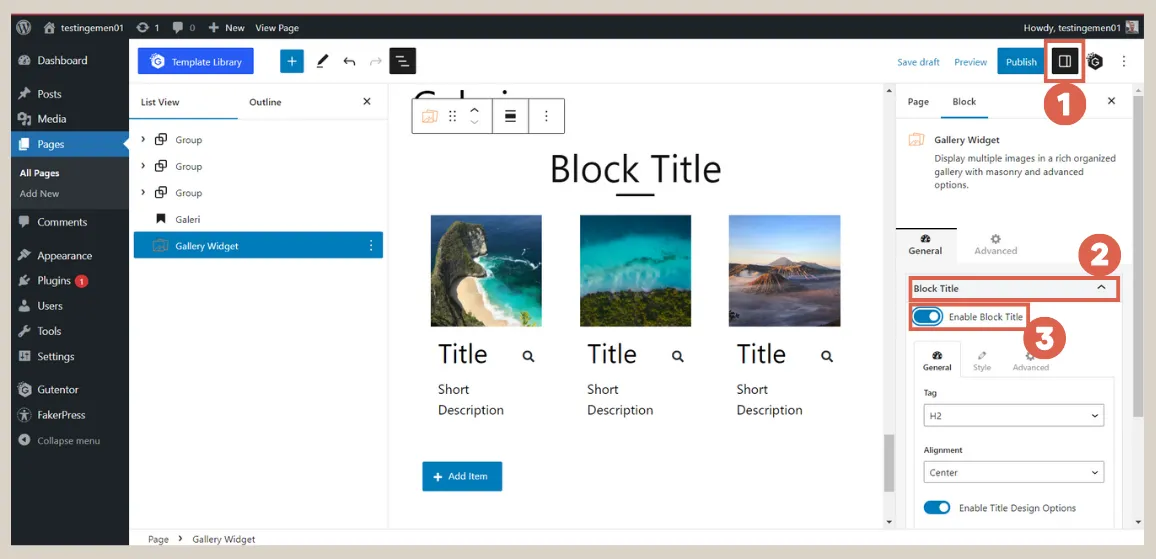Select Pages in the admin sidebar

click(70, 144)
